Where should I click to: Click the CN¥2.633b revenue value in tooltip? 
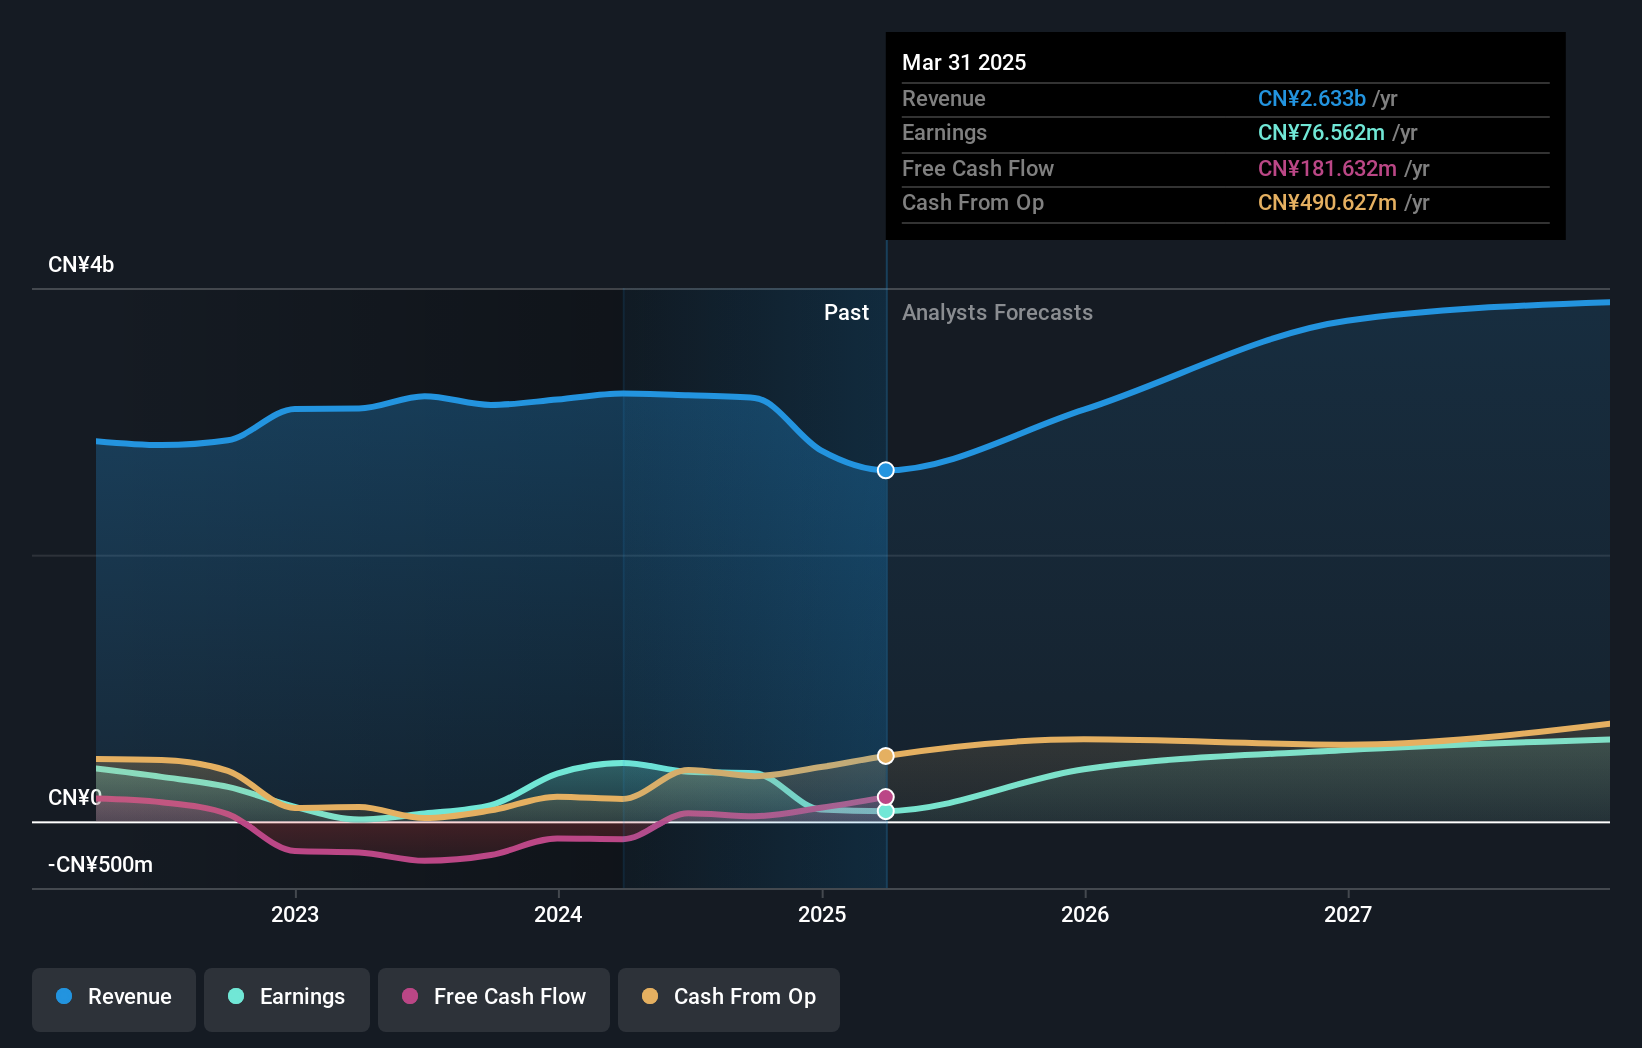coord(1312,99)
